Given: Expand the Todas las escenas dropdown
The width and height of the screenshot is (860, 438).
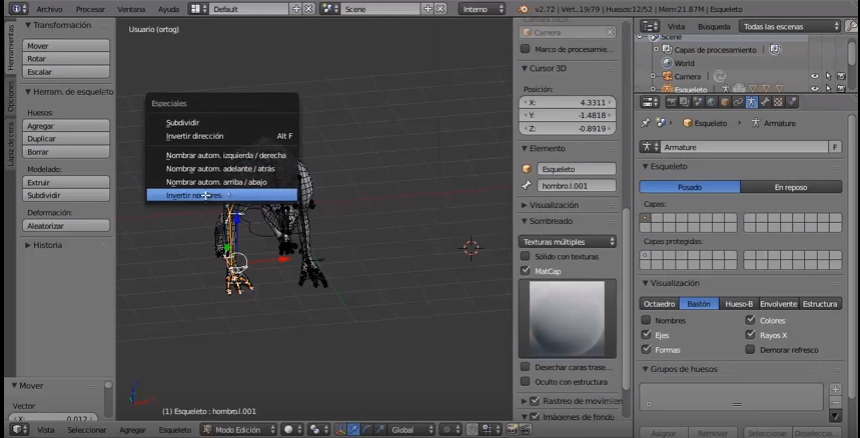Looking at the screenshot, I should click(x=791, y=27).
